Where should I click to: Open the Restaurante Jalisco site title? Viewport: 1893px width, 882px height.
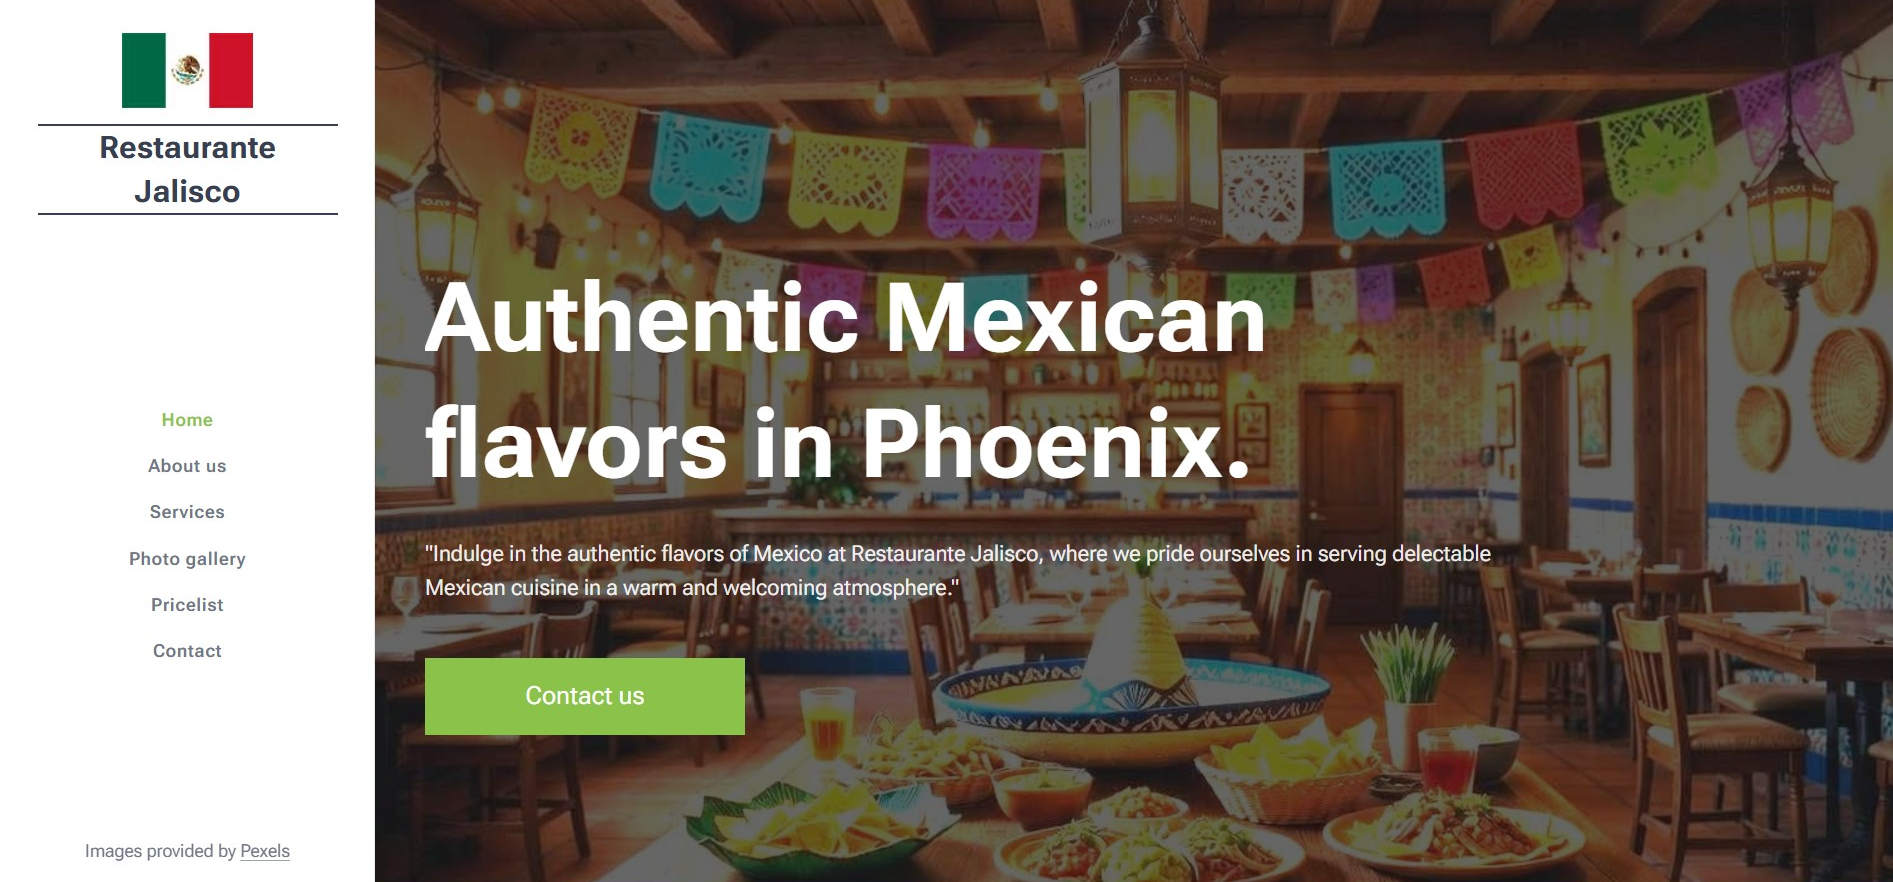187,169
